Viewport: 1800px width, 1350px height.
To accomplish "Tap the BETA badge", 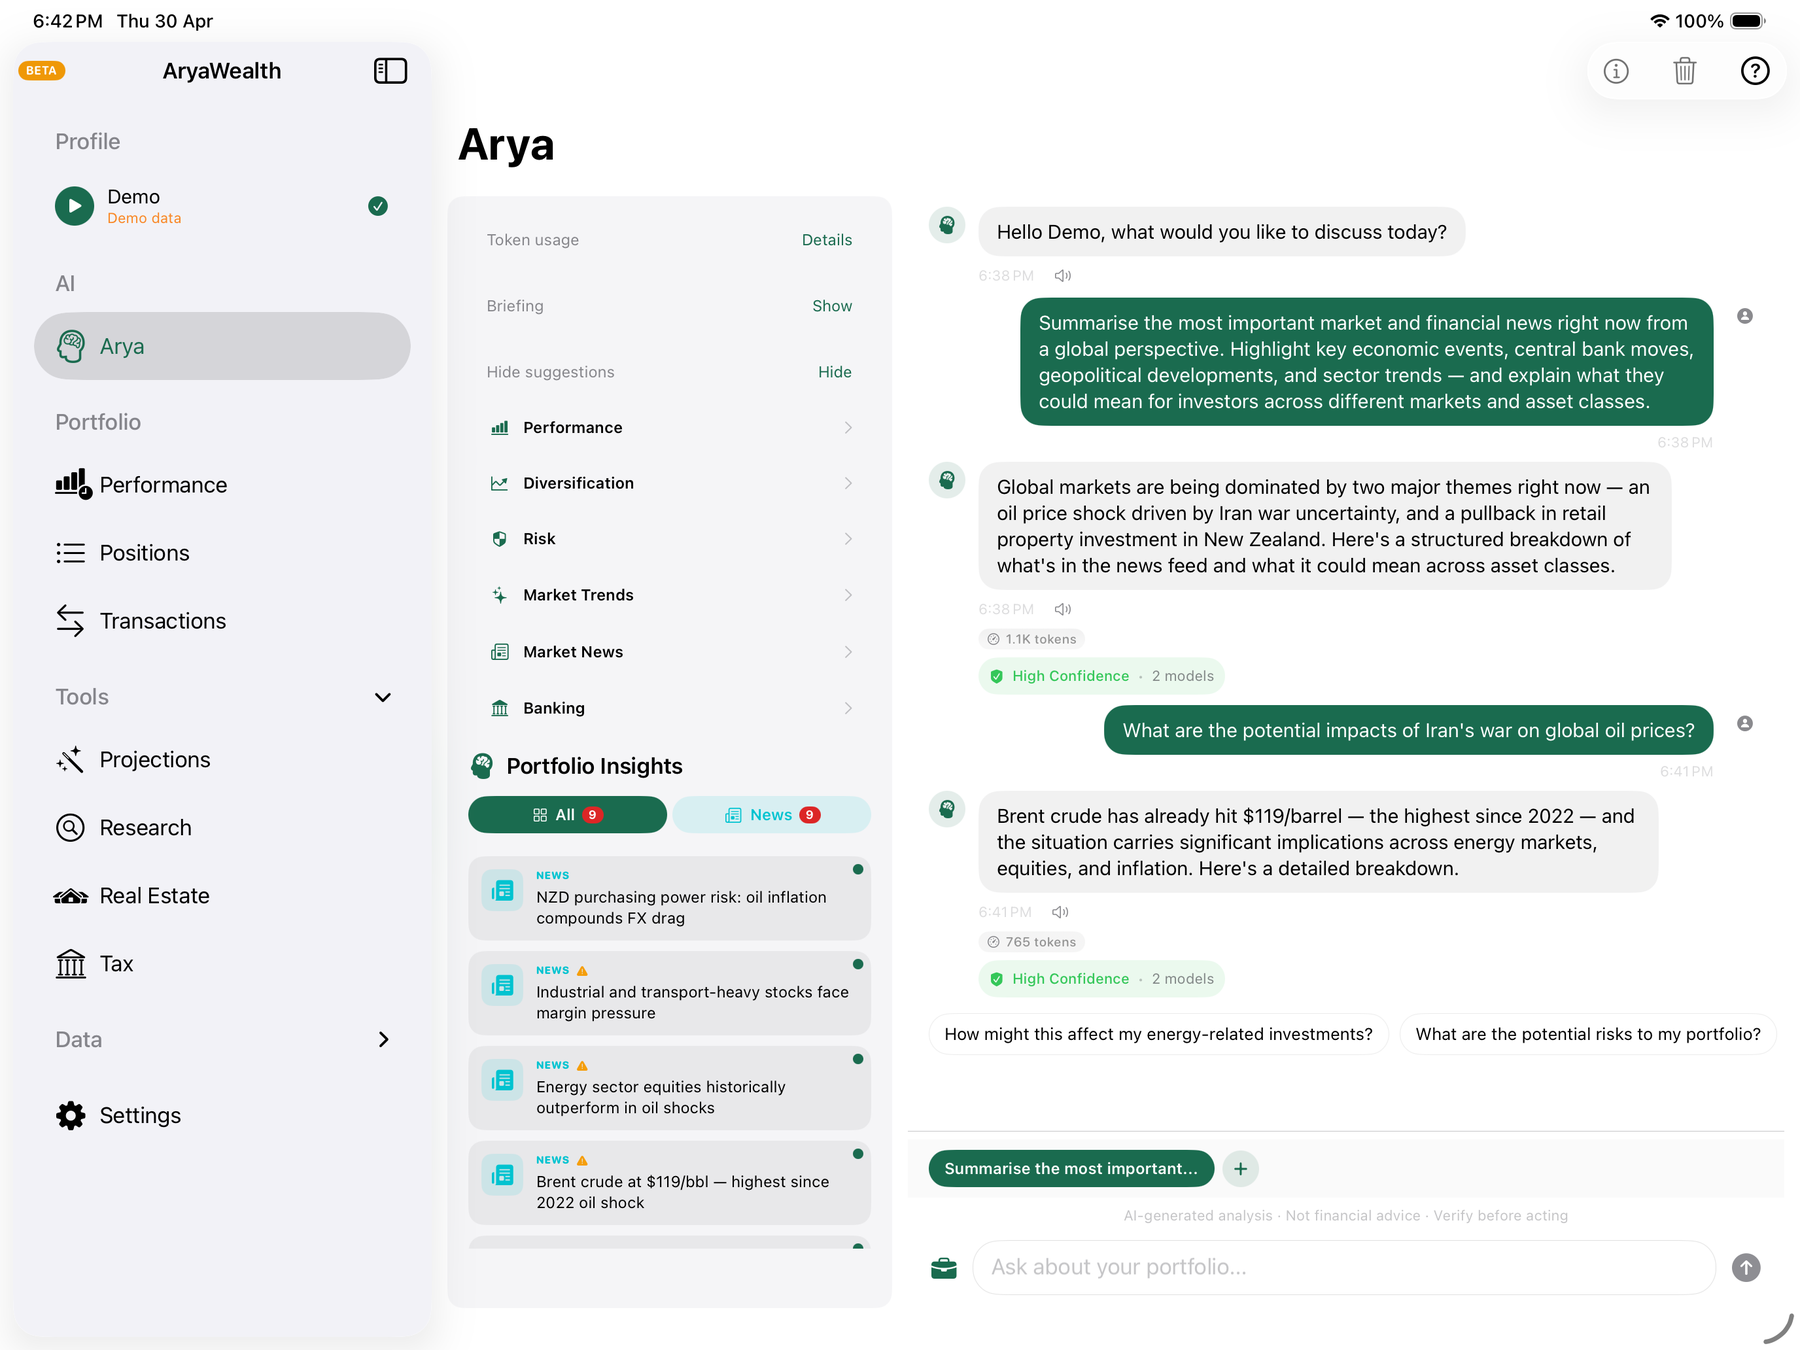I will (42, 71).
